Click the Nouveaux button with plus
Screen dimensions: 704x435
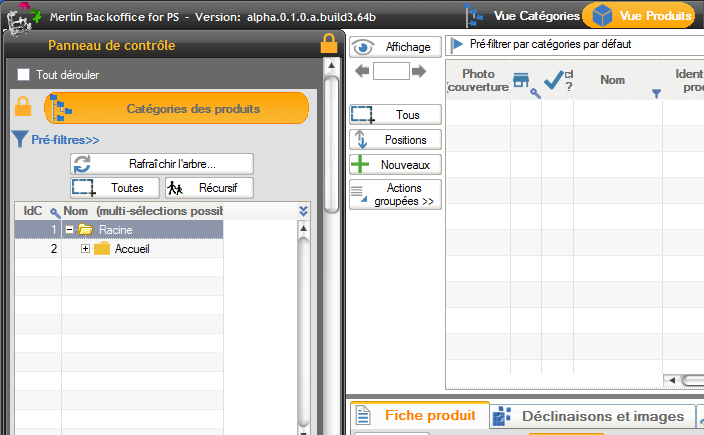(x=395, y=165)
